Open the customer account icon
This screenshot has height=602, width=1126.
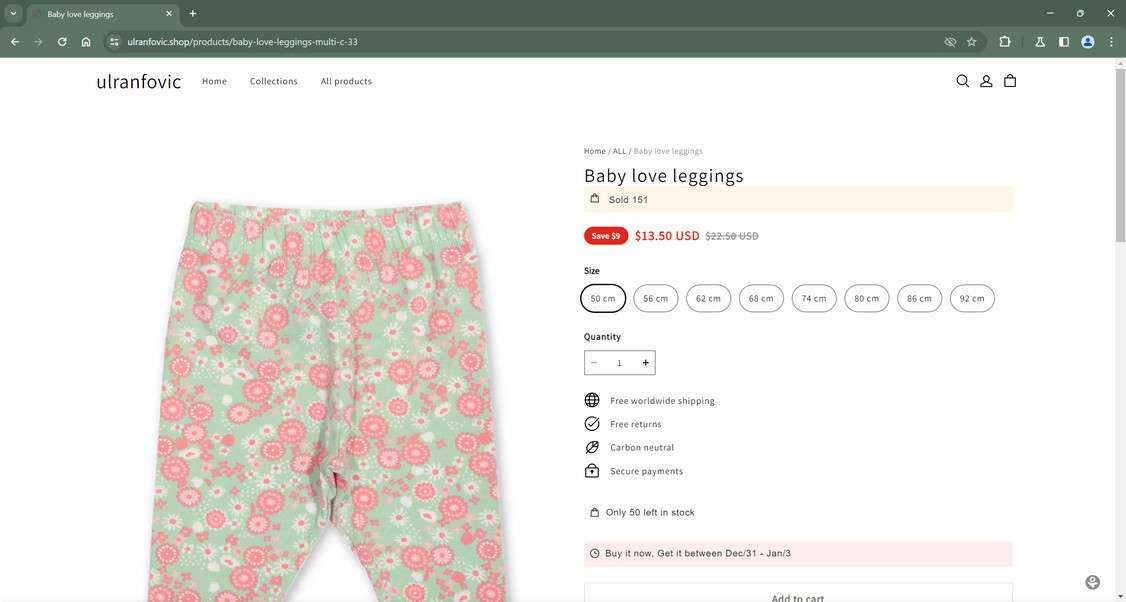point(985,81)
